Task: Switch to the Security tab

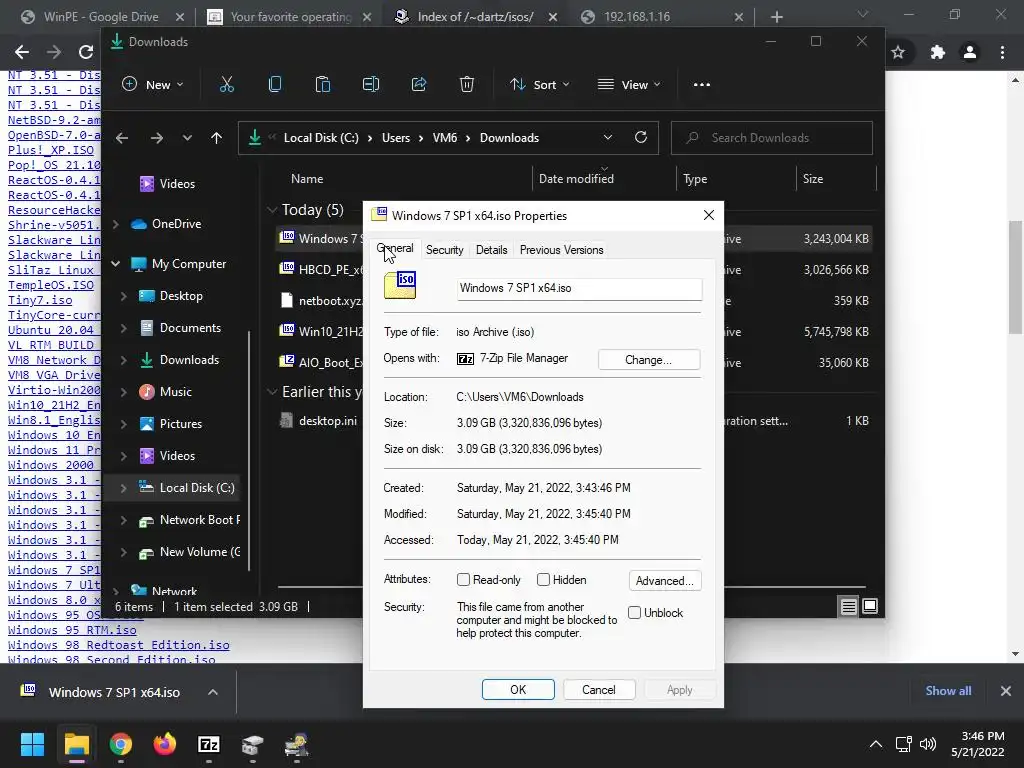Action: pyautogui.click(x=445, y=250)
